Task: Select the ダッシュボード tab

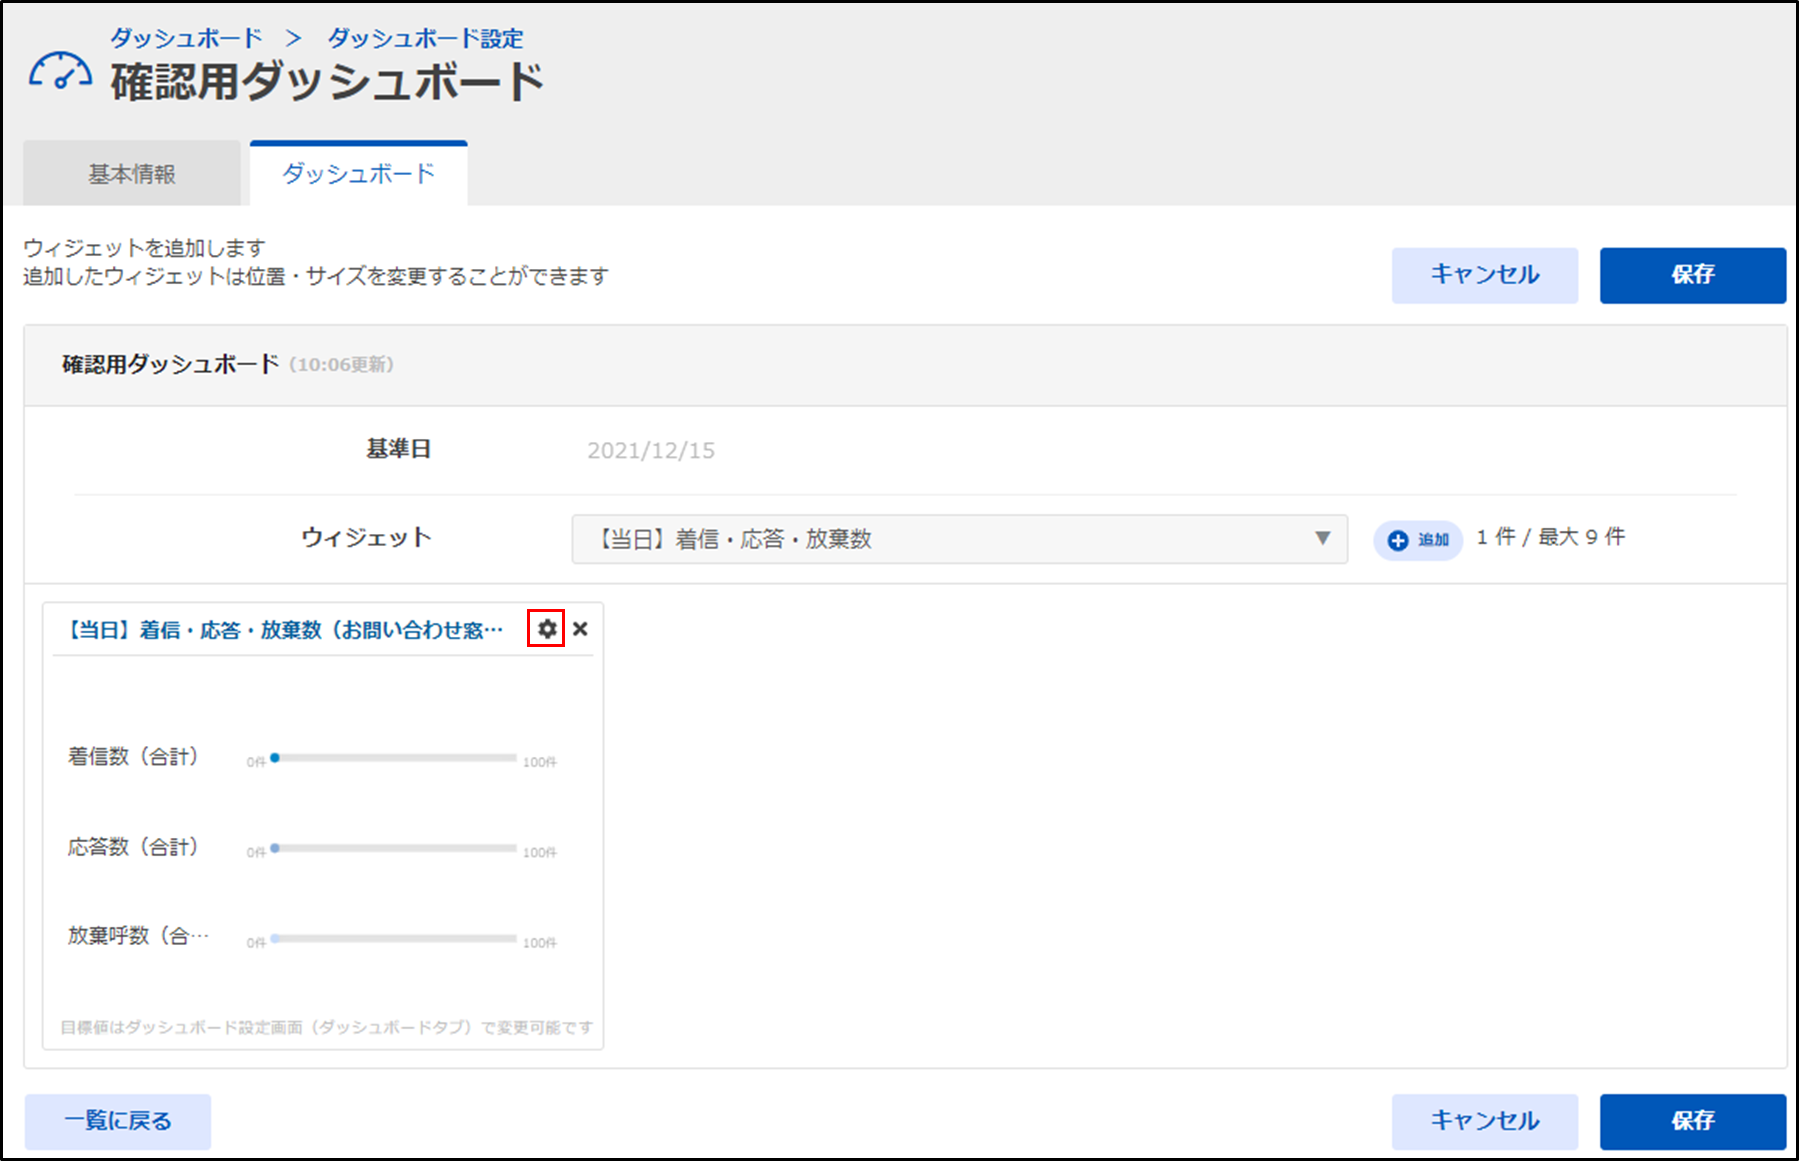Action: (x=358, y=174)
